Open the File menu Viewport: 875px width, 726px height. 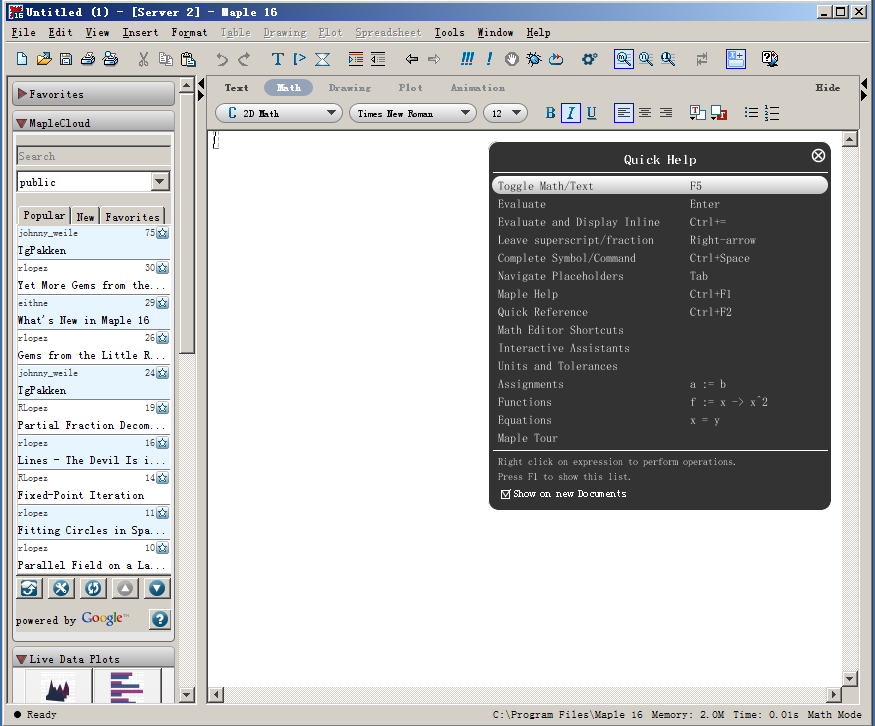23,32
